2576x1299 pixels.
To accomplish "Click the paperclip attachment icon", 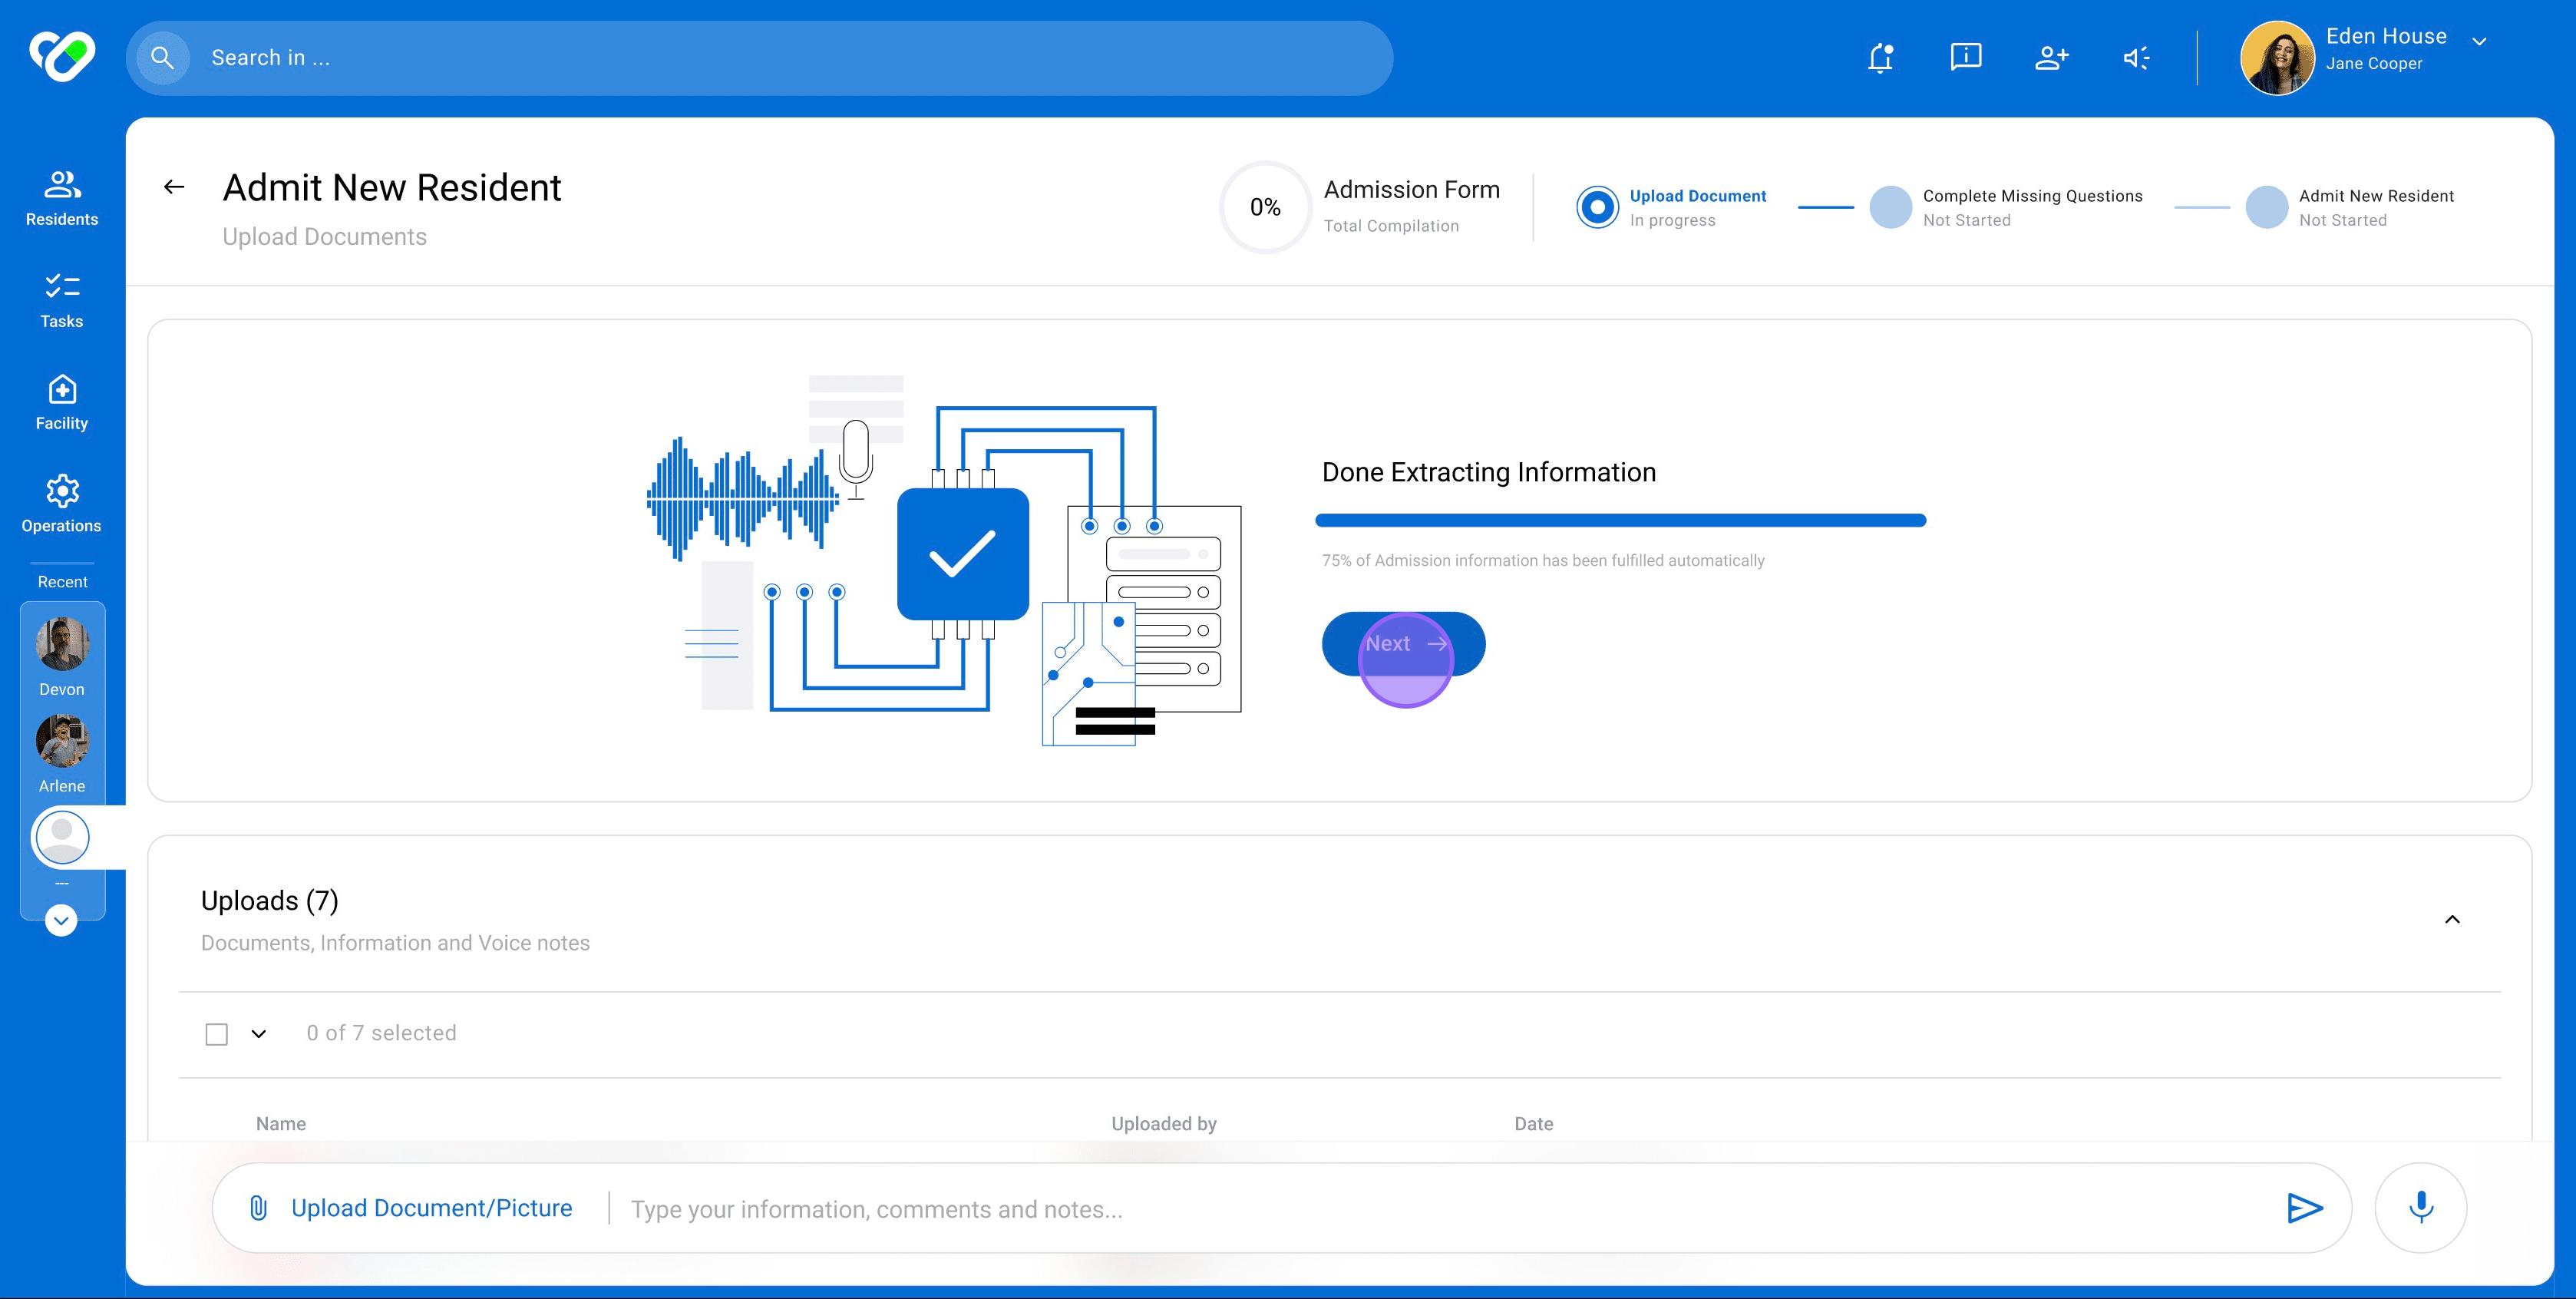I will 258,1208.
